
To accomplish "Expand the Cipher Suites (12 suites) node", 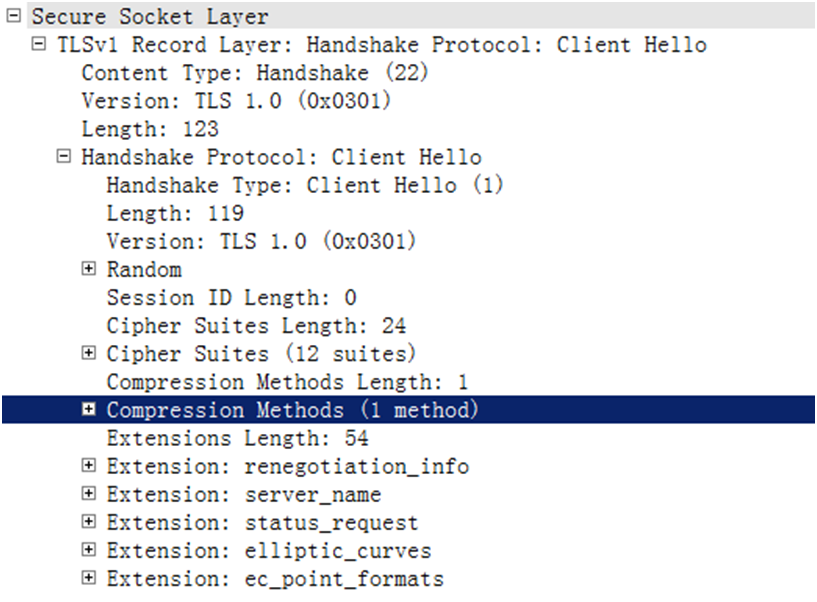I will pyautogui.click(x=89, y=353).
